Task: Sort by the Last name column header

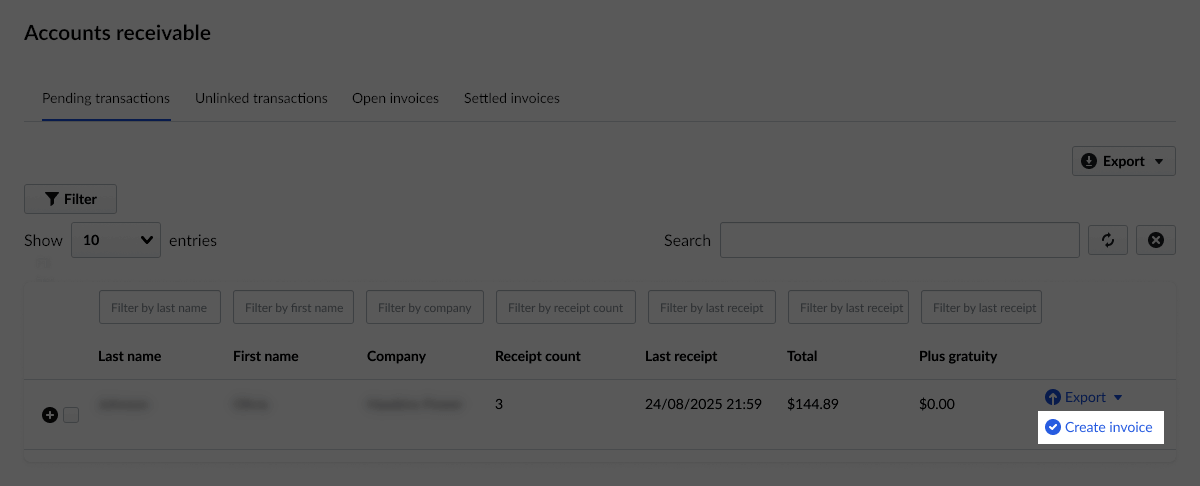Action: (x=129, y=356)
